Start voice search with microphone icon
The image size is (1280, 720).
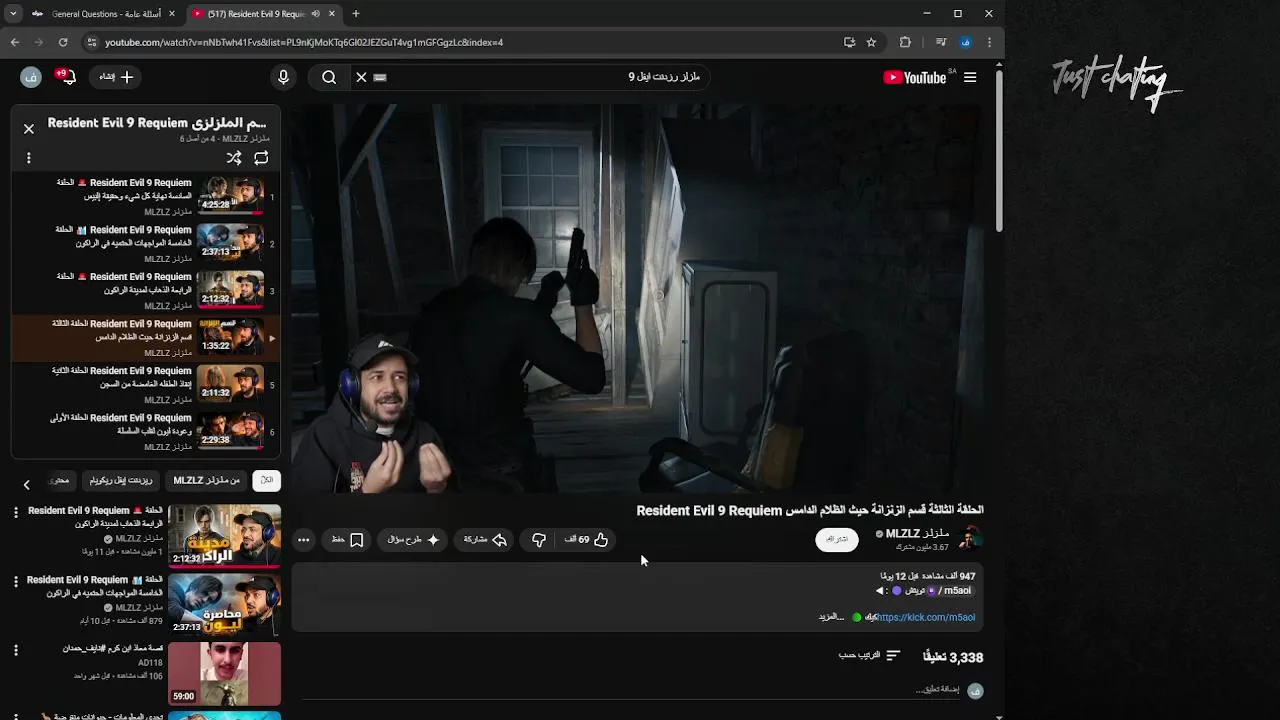[x=283, y=77]
